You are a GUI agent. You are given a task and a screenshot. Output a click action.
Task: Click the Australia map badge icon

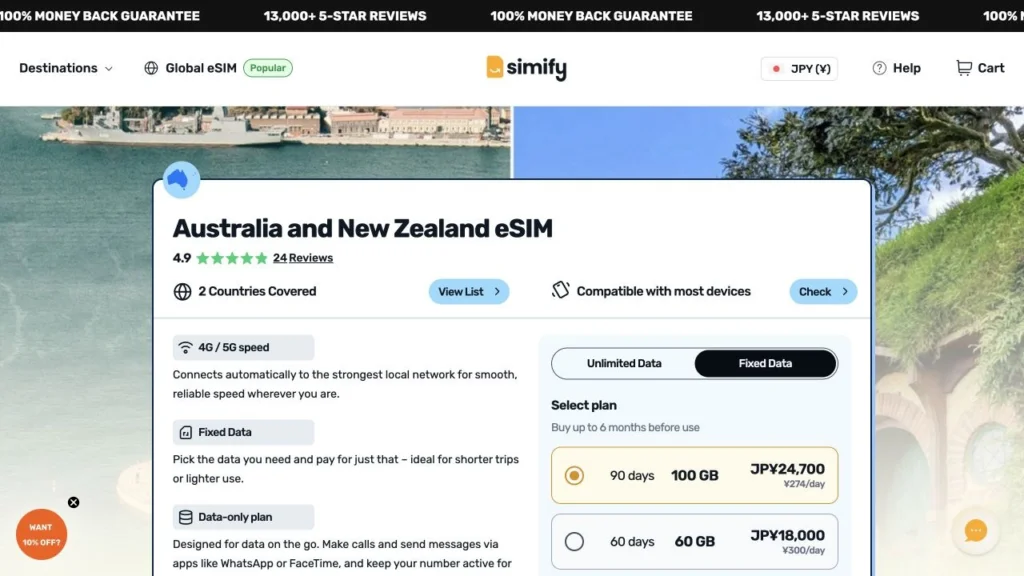click(x=181, y=180)
